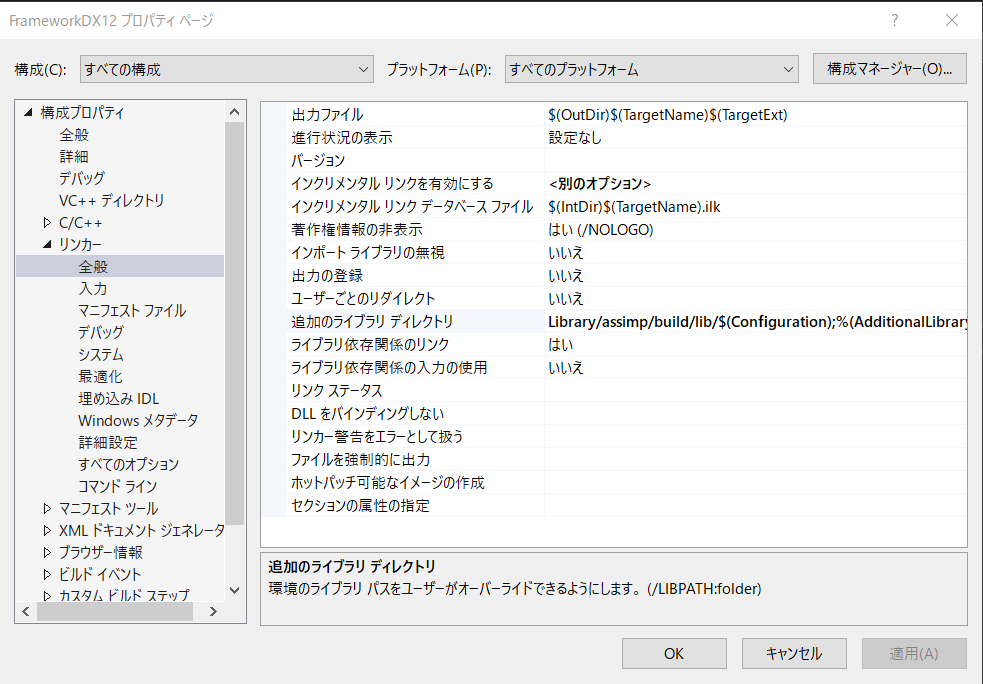The width and height of the screenshot is (983, 684).
Task: Click the tree vertical scrollbar thumb
Action: [234, 323]
